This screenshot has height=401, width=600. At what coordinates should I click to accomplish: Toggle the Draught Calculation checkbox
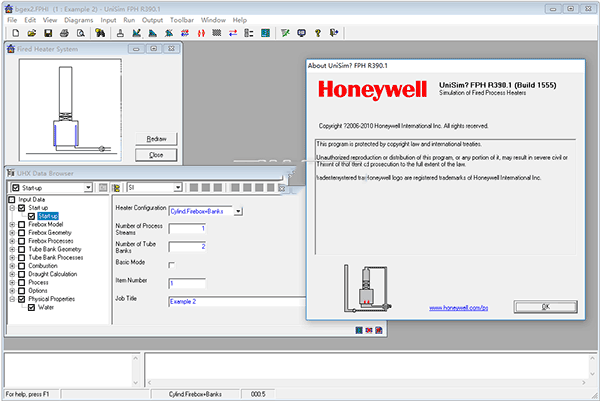[22, 274]
